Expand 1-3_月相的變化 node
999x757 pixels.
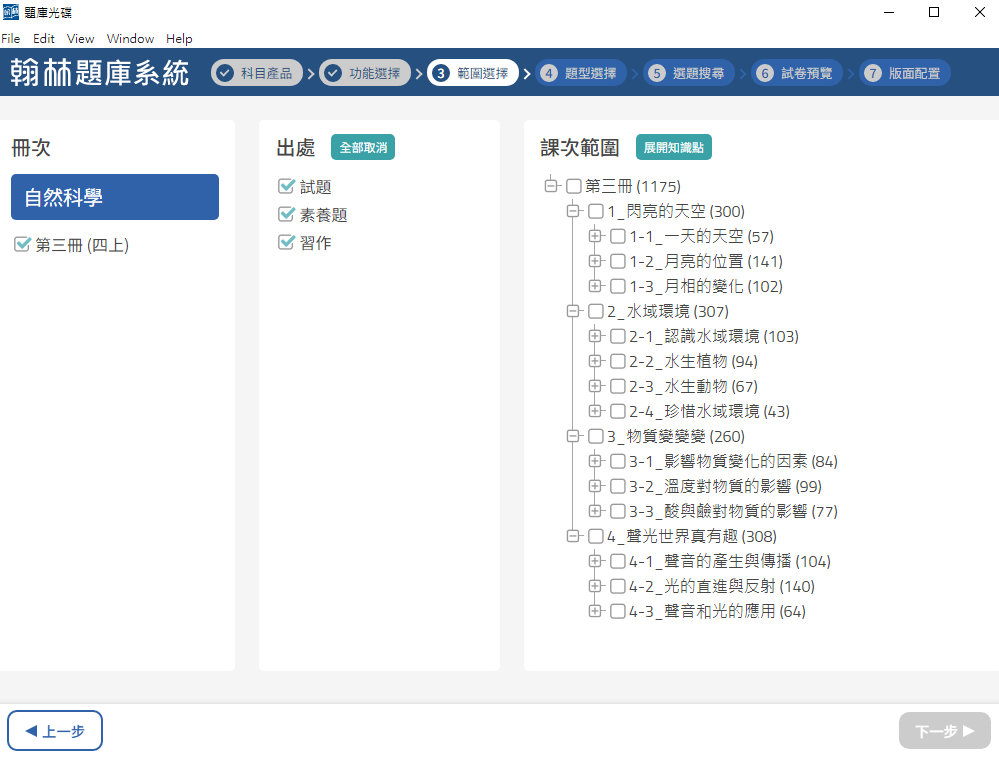click(x=594, y=285)
